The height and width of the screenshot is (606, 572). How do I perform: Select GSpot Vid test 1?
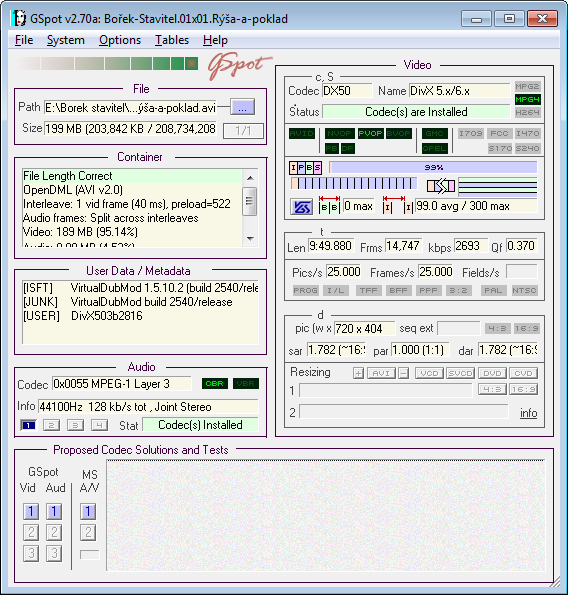31,512
